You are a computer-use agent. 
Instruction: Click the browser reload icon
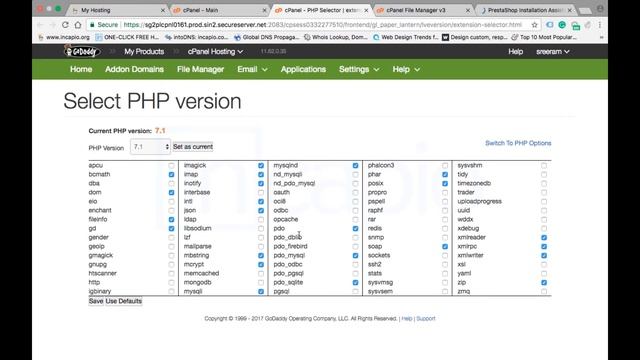[x=65, y=25]
